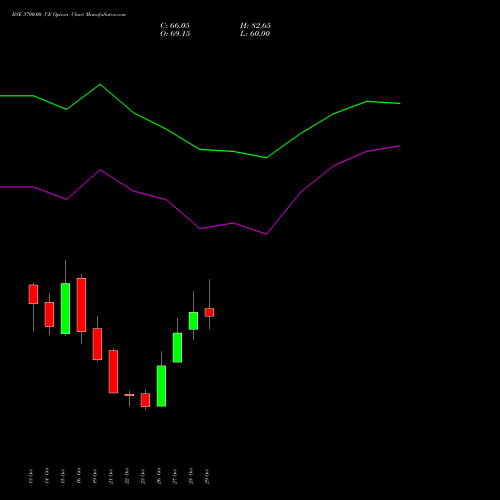Viewport: 500px width, 500px height.
Task: Click the lowest point of the purple line
Action: 266,234
